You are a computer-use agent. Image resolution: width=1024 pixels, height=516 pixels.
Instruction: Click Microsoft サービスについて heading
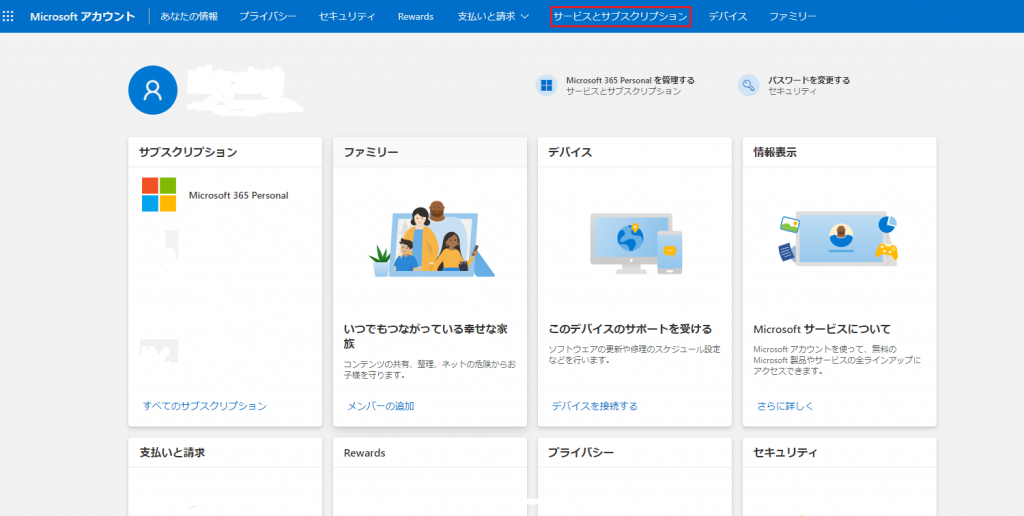tap(822, 329)
